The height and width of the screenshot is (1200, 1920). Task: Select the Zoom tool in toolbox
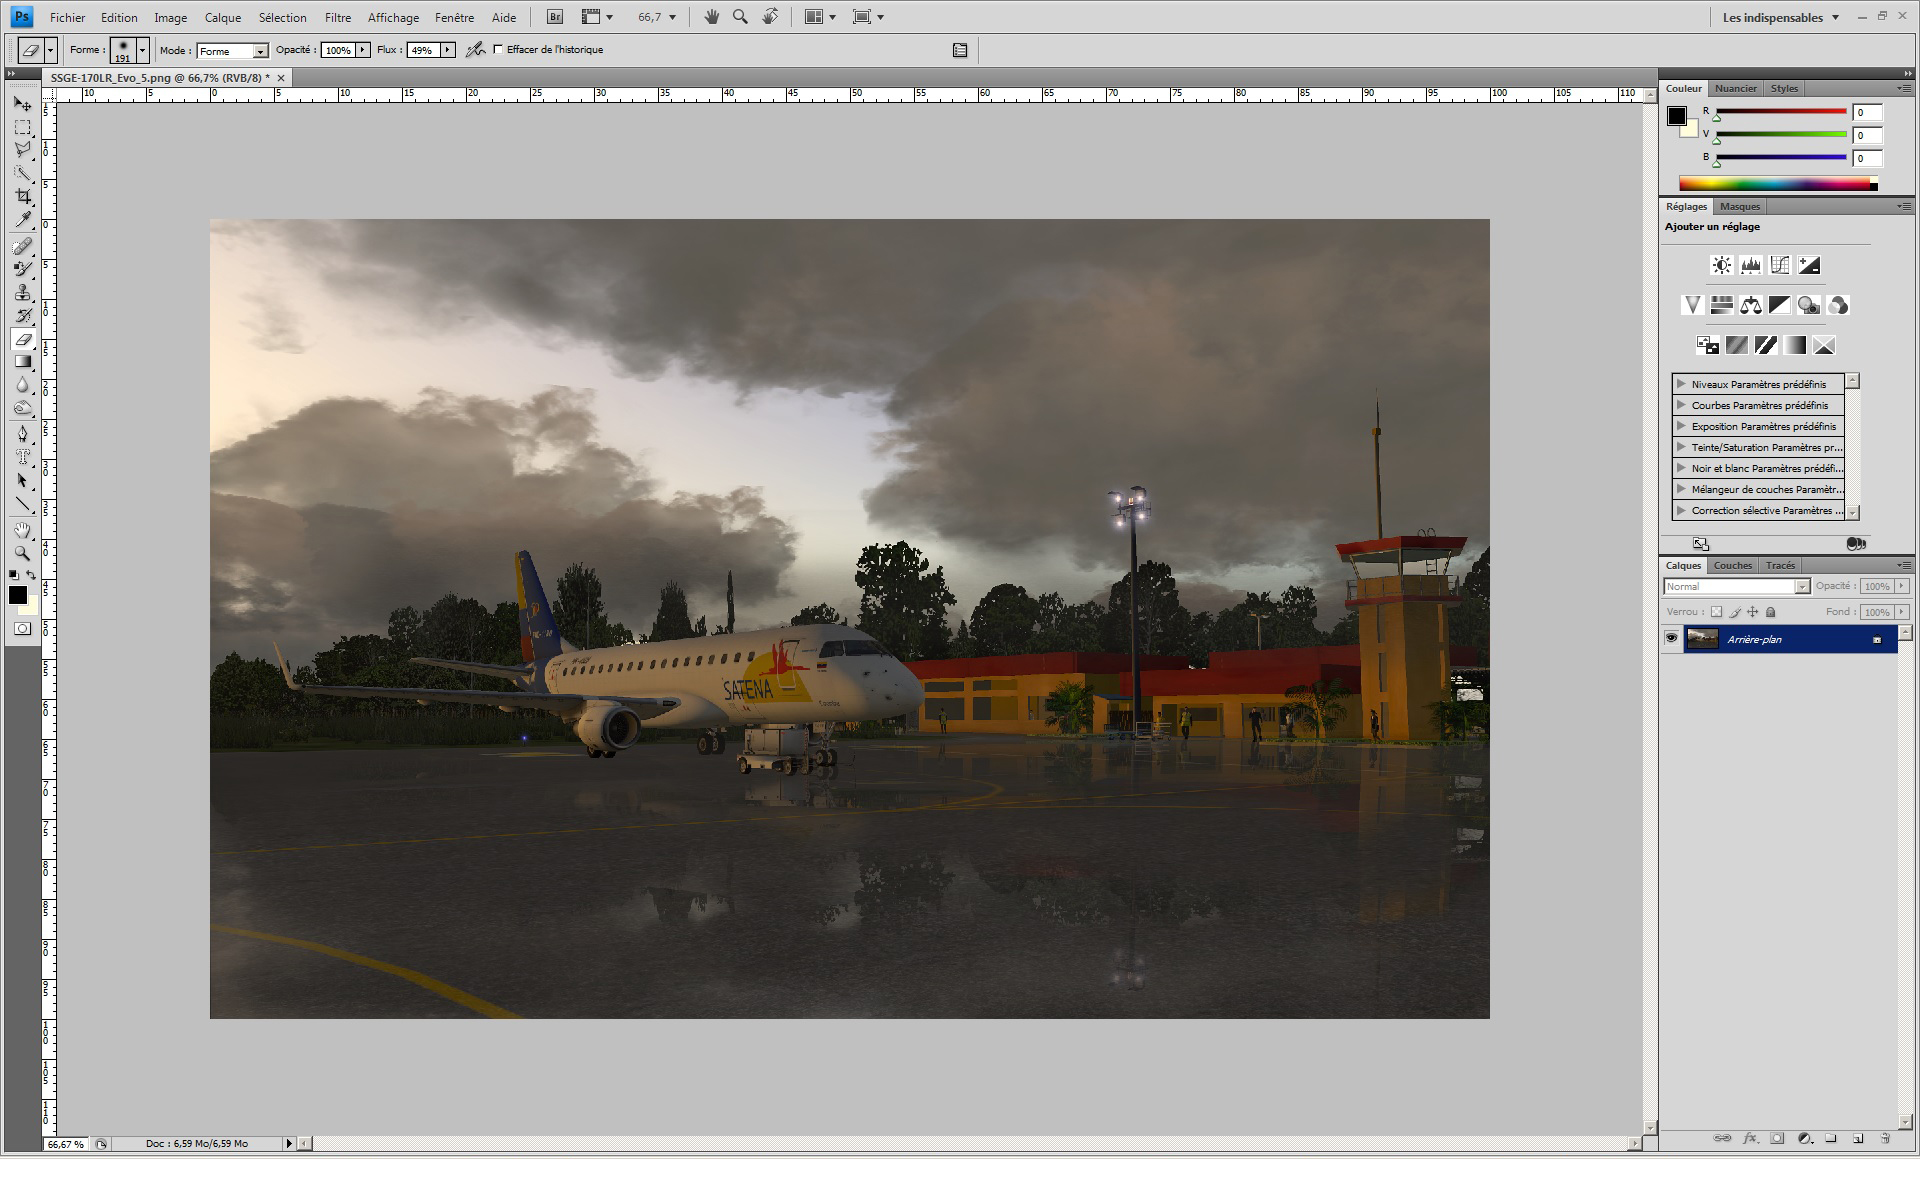coord(23,553)
